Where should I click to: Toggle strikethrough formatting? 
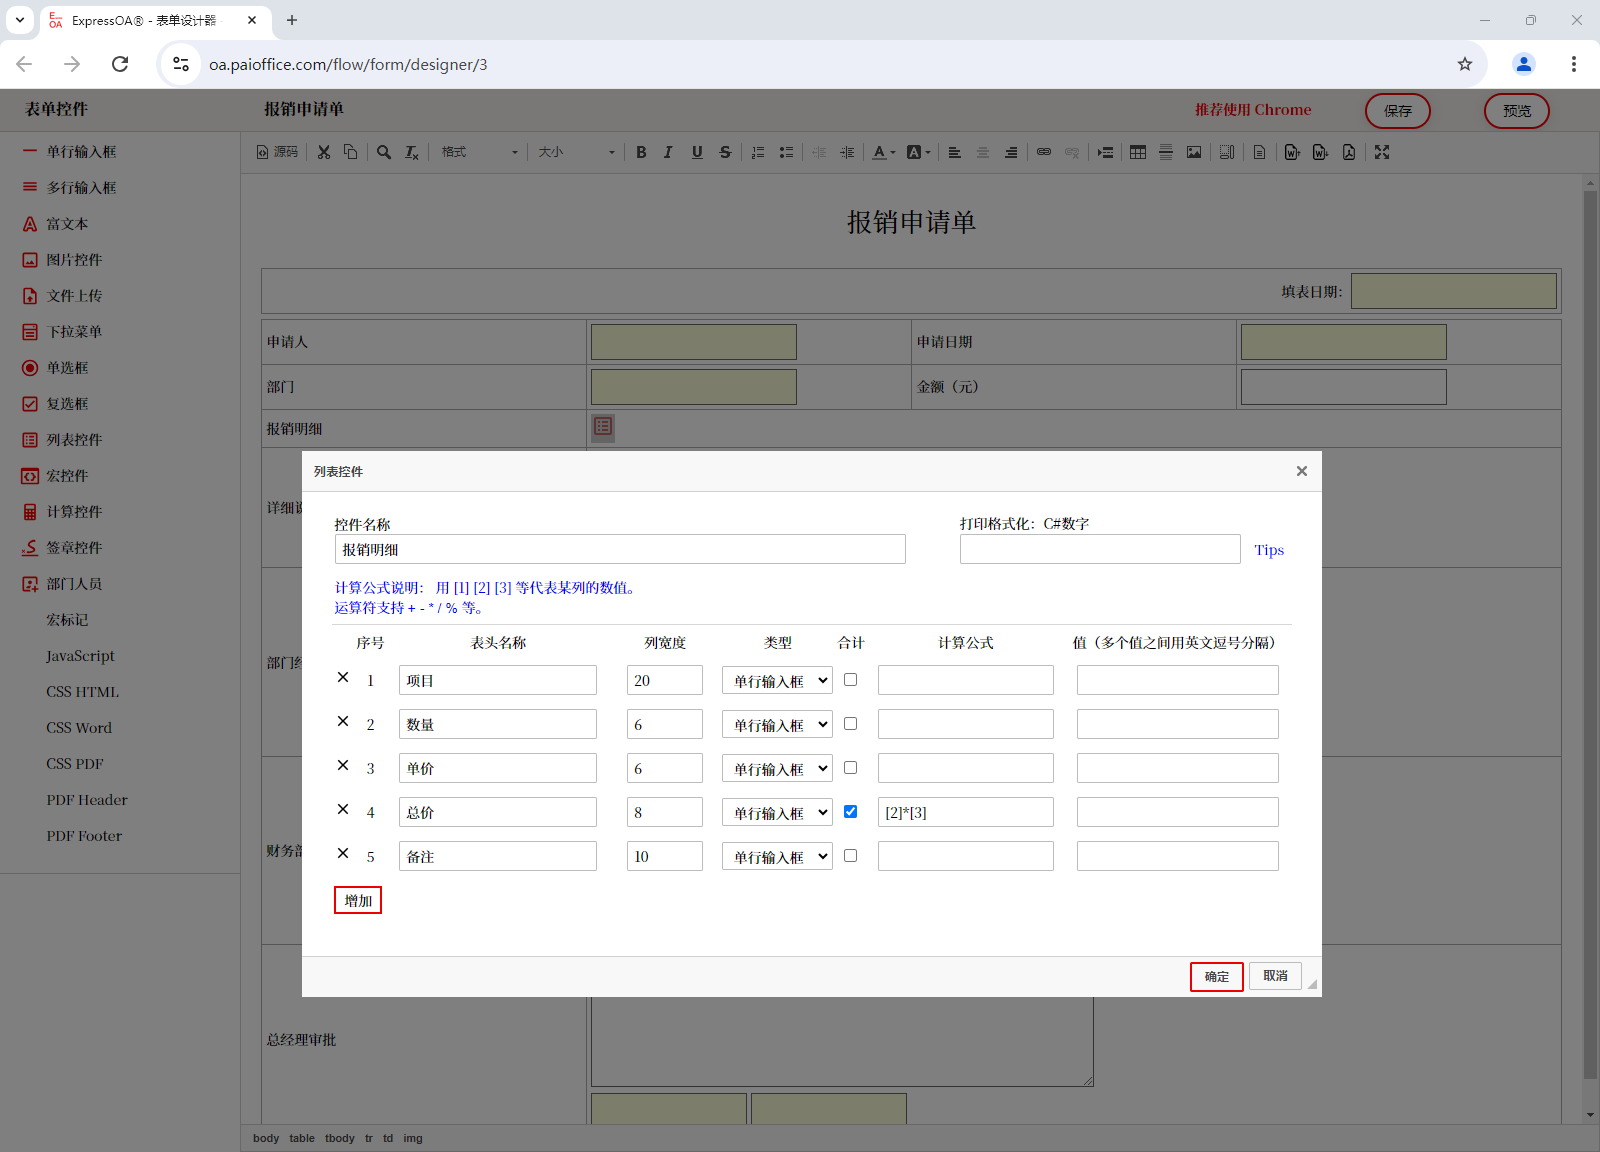point(725,152)
